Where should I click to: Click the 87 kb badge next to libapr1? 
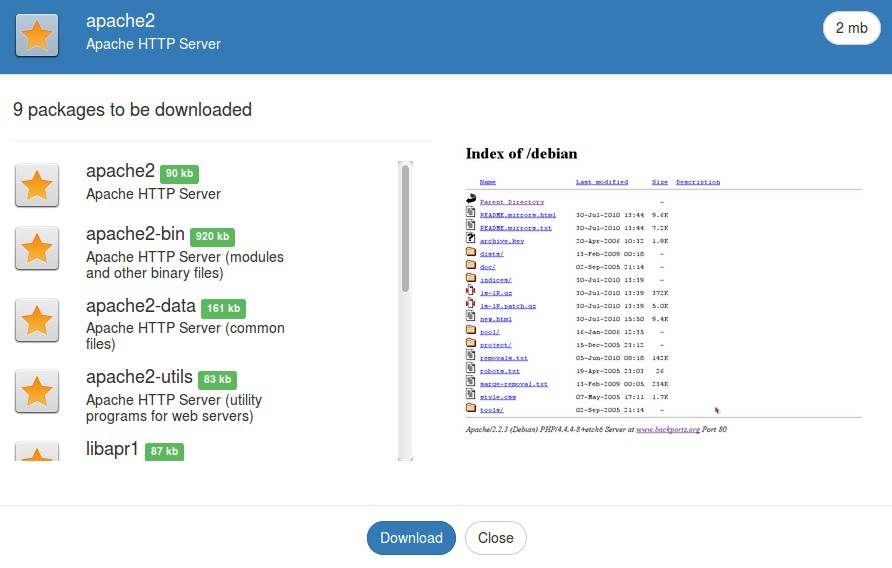point(164,451)
